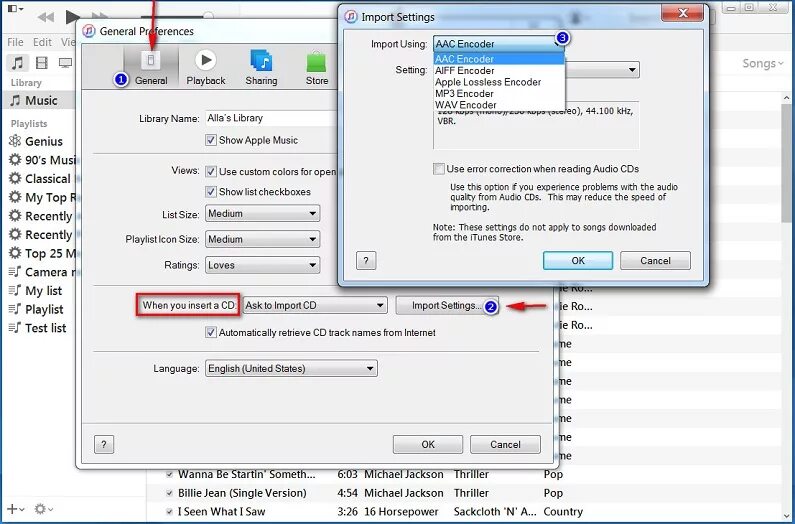Viewport: 795px width, 524px height.
Task: Open the Ask to Import CD dropdown
Action: pos(315,305)
